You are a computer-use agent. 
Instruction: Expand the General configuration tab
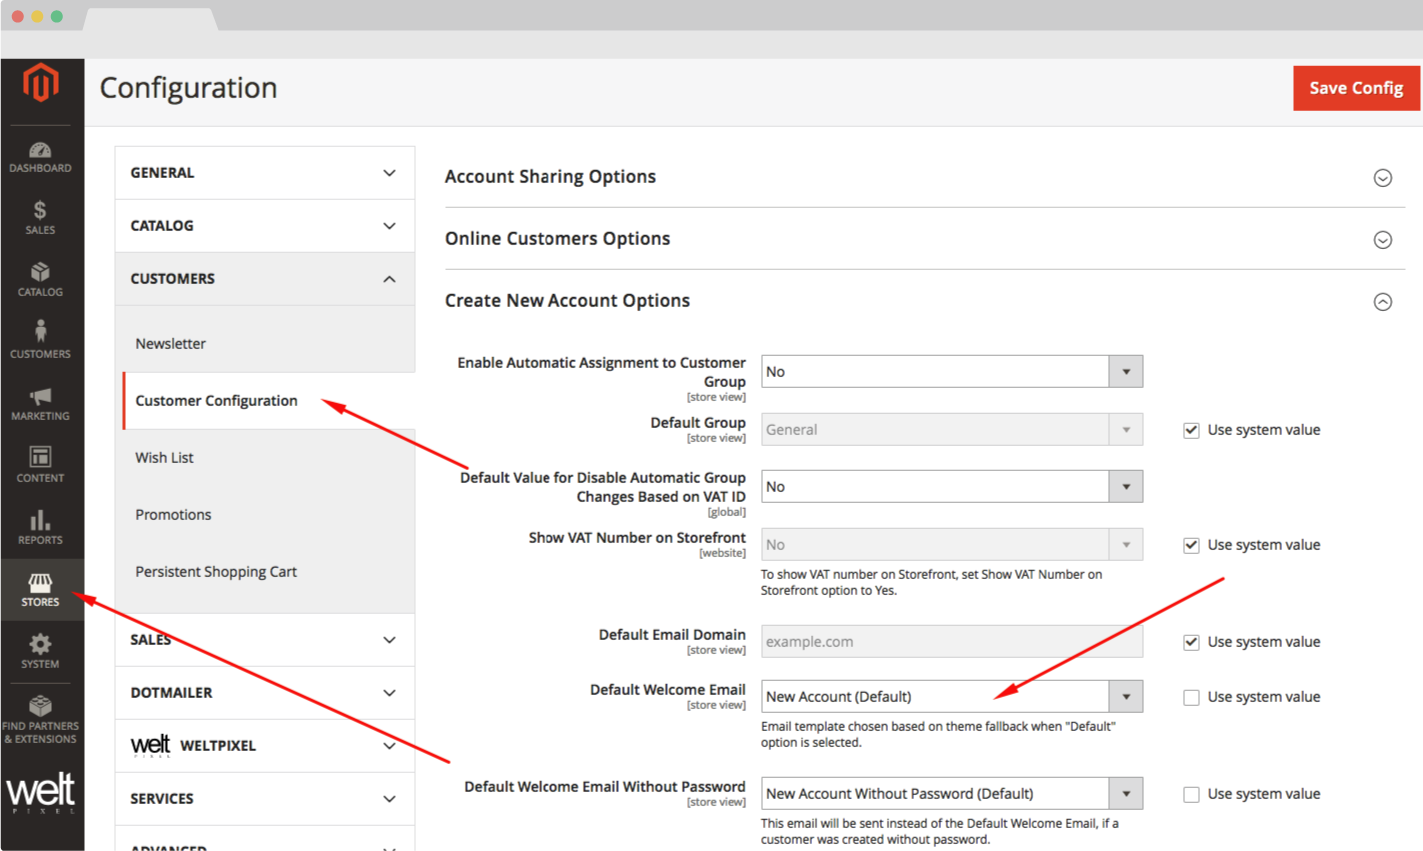tap(264, 173)
